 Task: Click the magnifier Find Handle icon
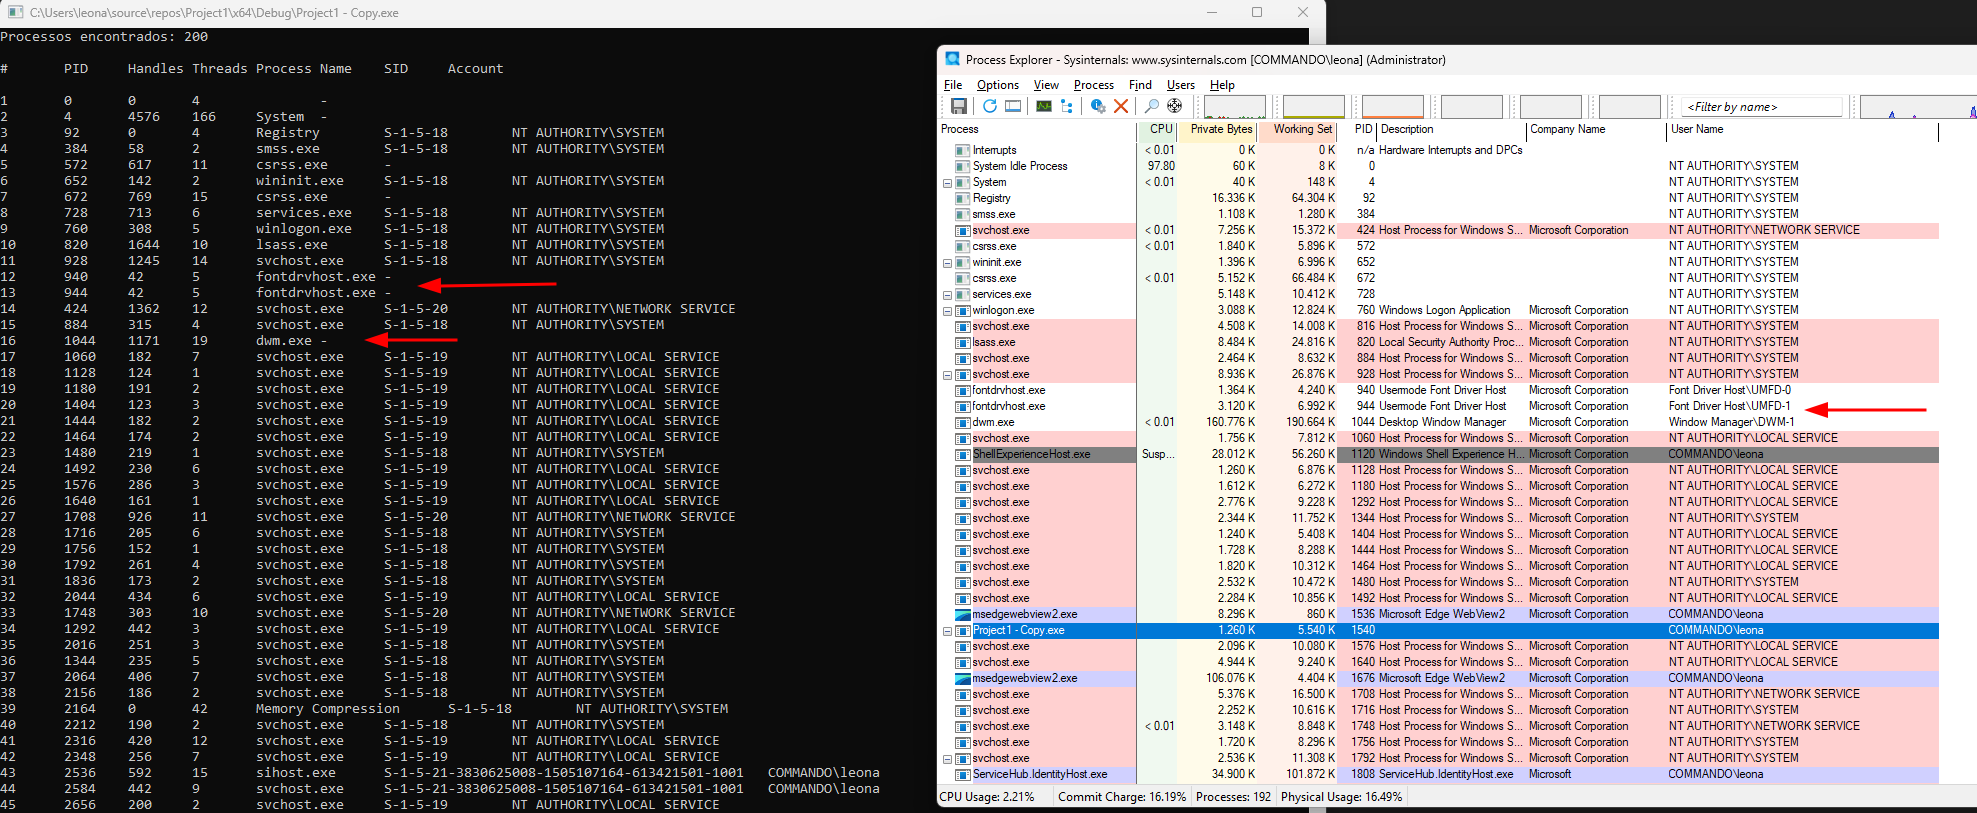[1151, 106]
